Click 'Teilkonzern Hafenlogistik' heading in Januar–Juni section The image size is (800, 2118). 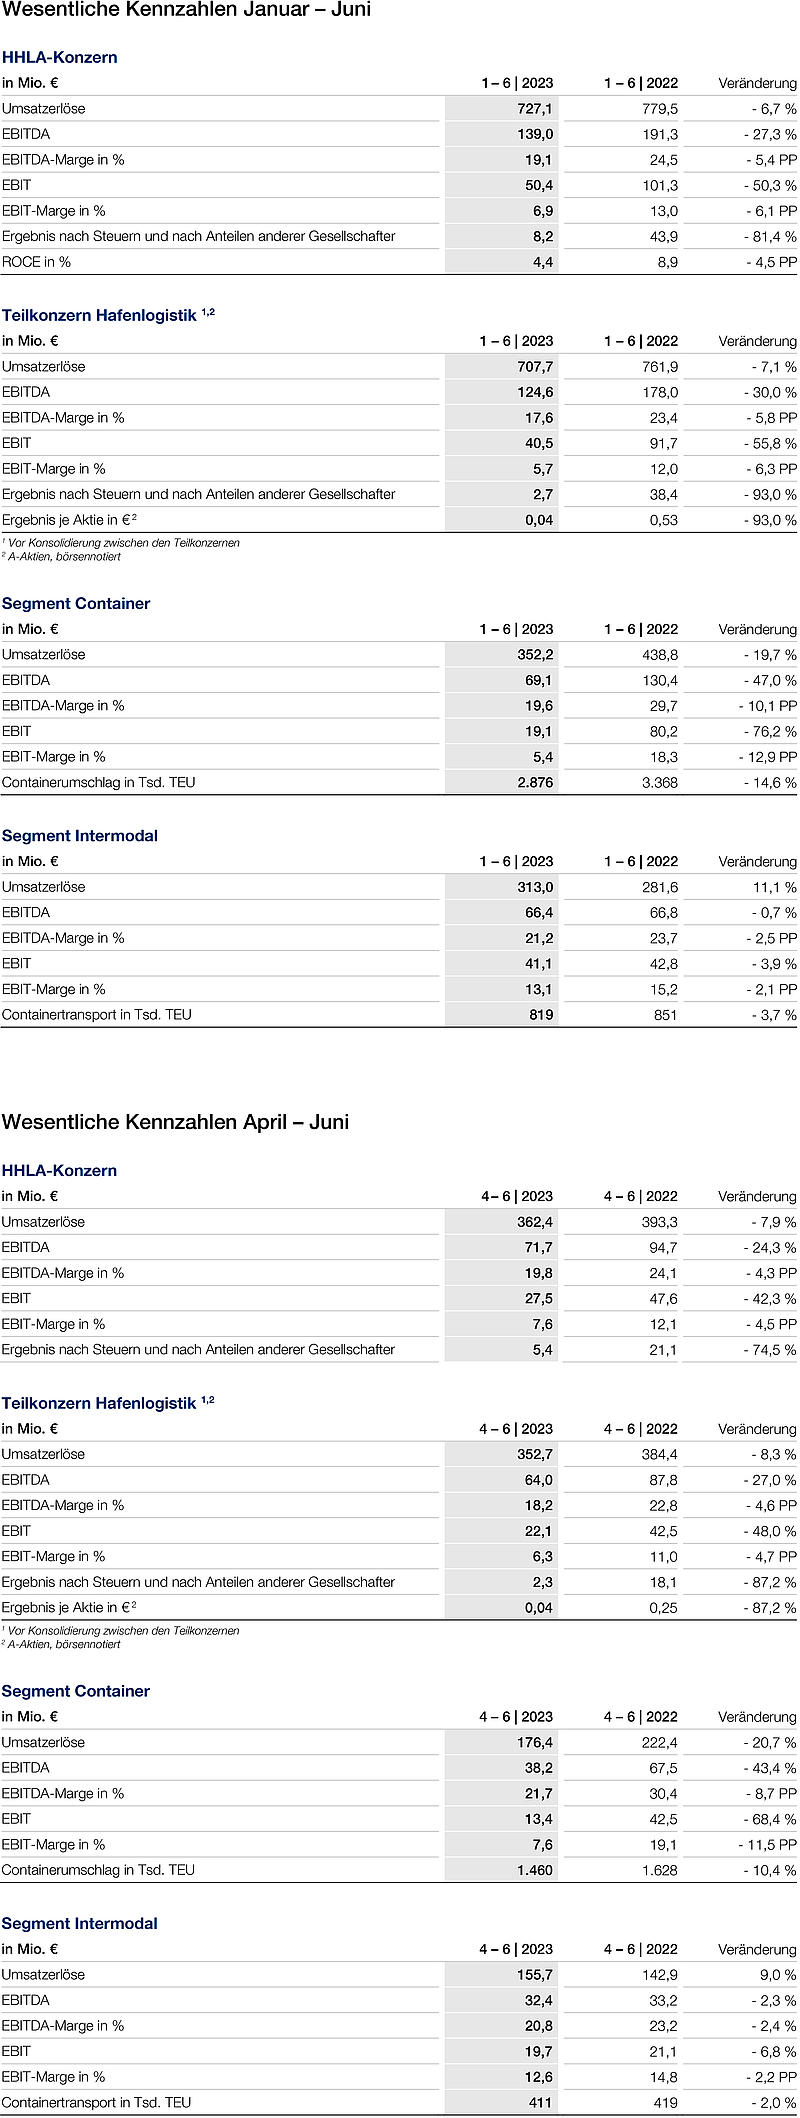pyautogui.click(x=99, y=316)
